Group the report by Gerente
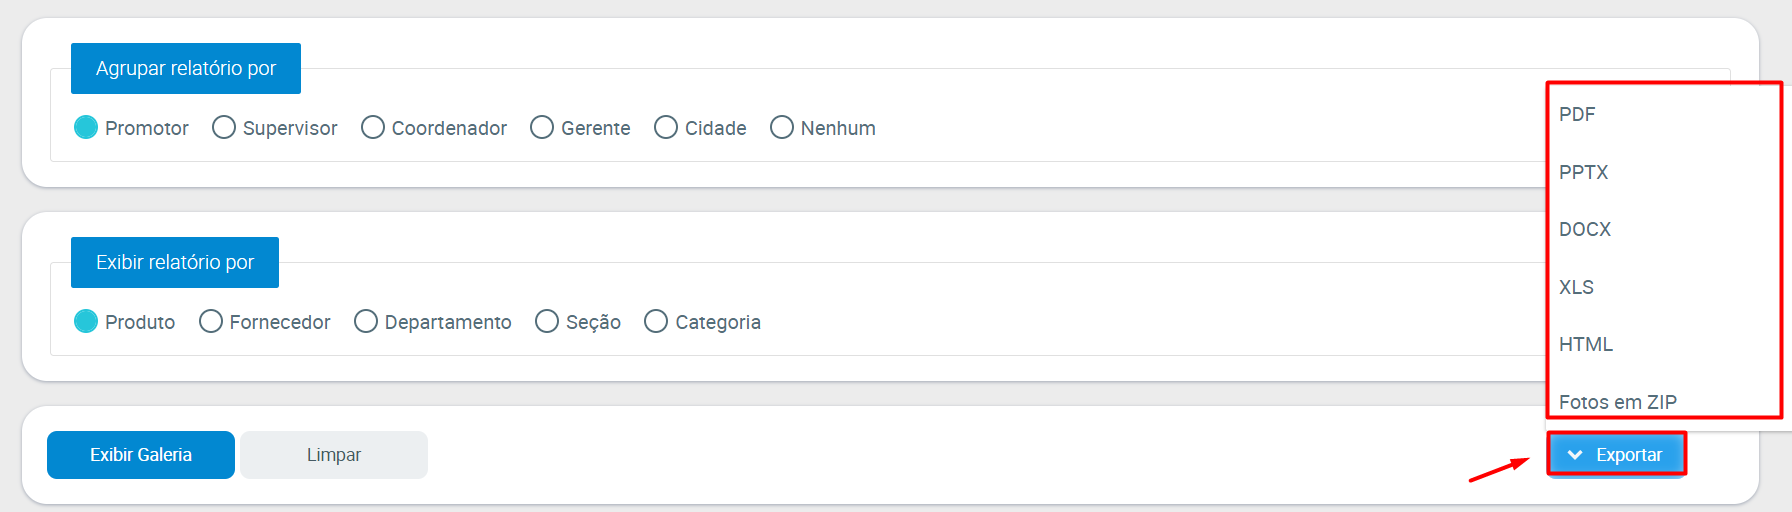This screenshot has height=512, width=1792. coord(542,128)
